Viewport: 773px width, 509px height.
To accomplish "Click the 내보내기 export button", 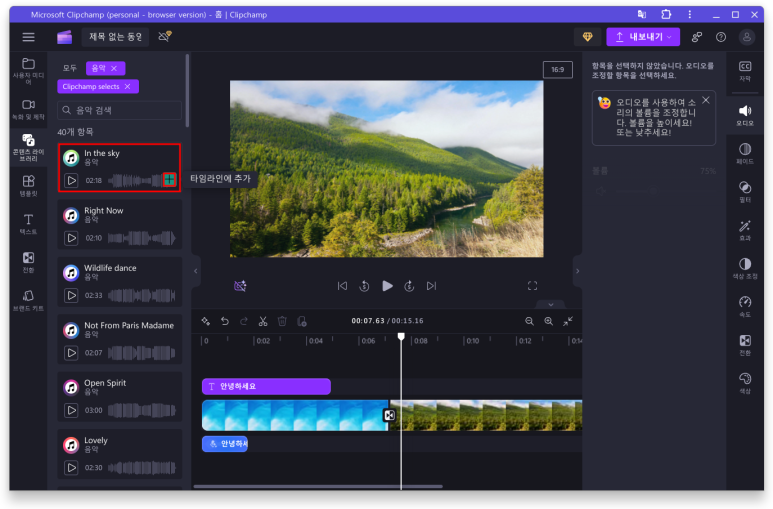I will pyautogui.click(x=643, y=37).
